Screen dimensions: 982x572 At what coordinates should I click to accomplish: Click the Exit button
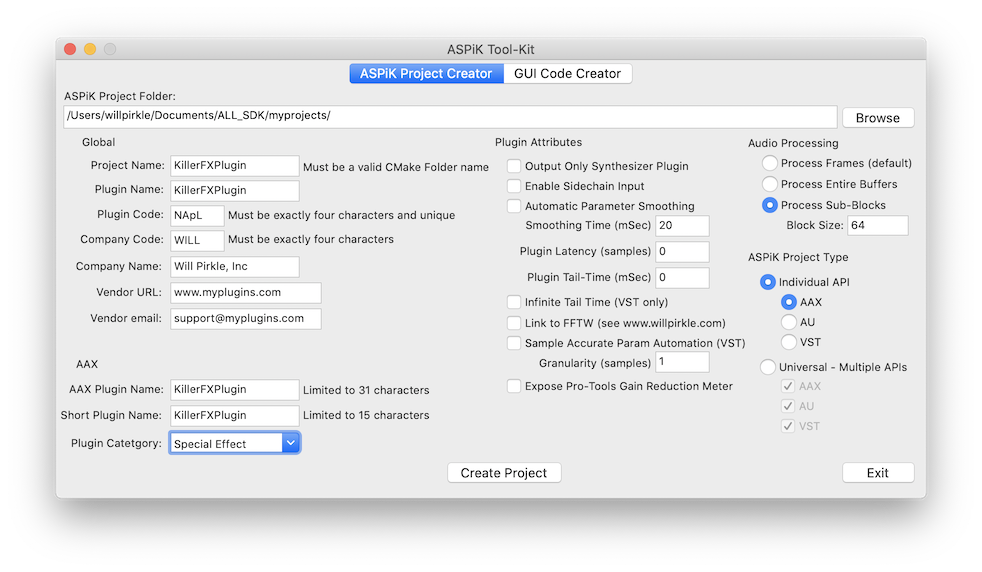877,472
